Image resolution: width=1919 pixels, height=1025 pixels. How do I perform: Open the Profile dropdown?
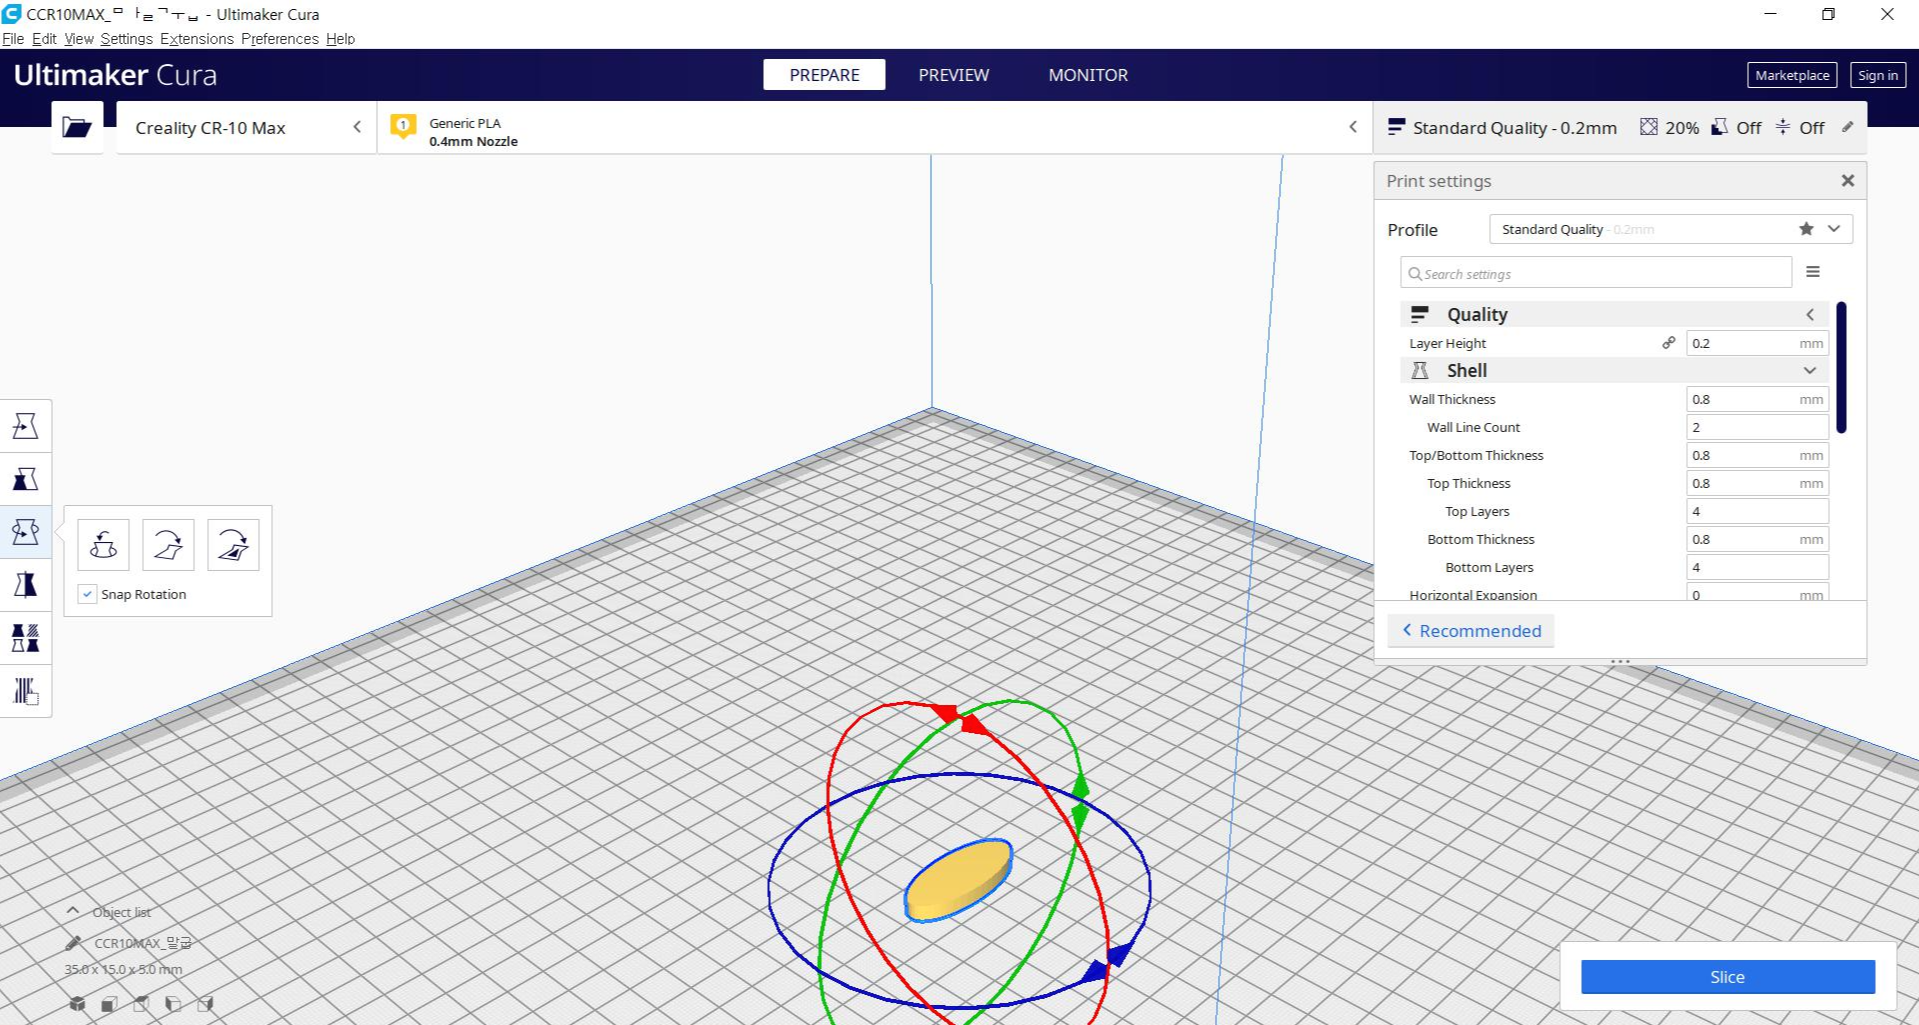coord(1670,229)
